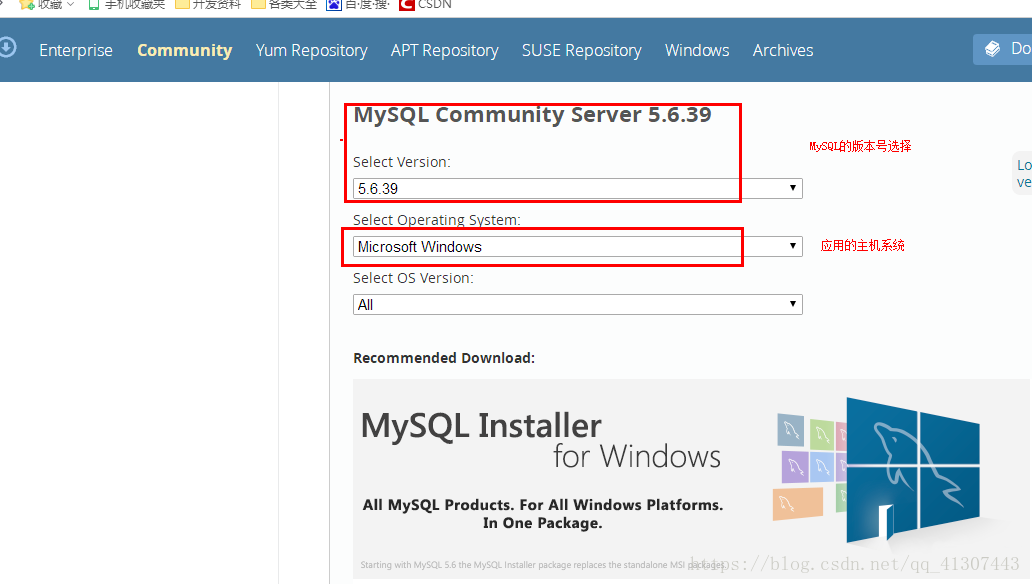Viewport: 1032px width, 584px height.
Task: Click the Windows navigation tab
Action: pyautogui.click(x=697, y=50)
